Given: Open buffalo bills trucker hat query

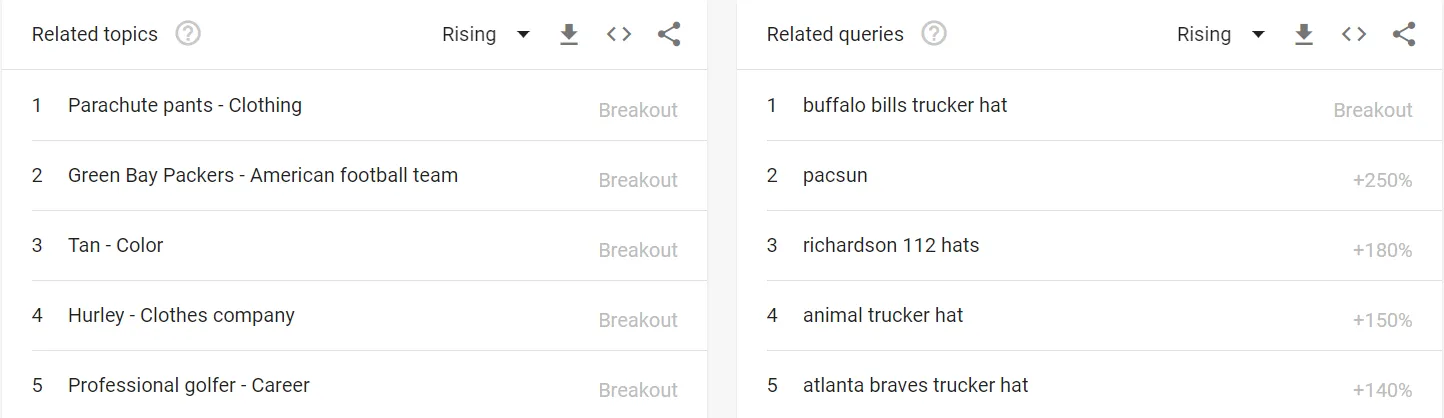Looking at the screenshot, I should pos(1090,106).
